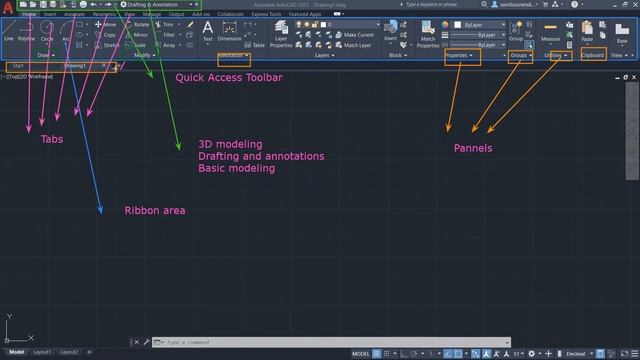The image size is (640, 360).
Task: Select the Circle tool
Action: point(47,31)
